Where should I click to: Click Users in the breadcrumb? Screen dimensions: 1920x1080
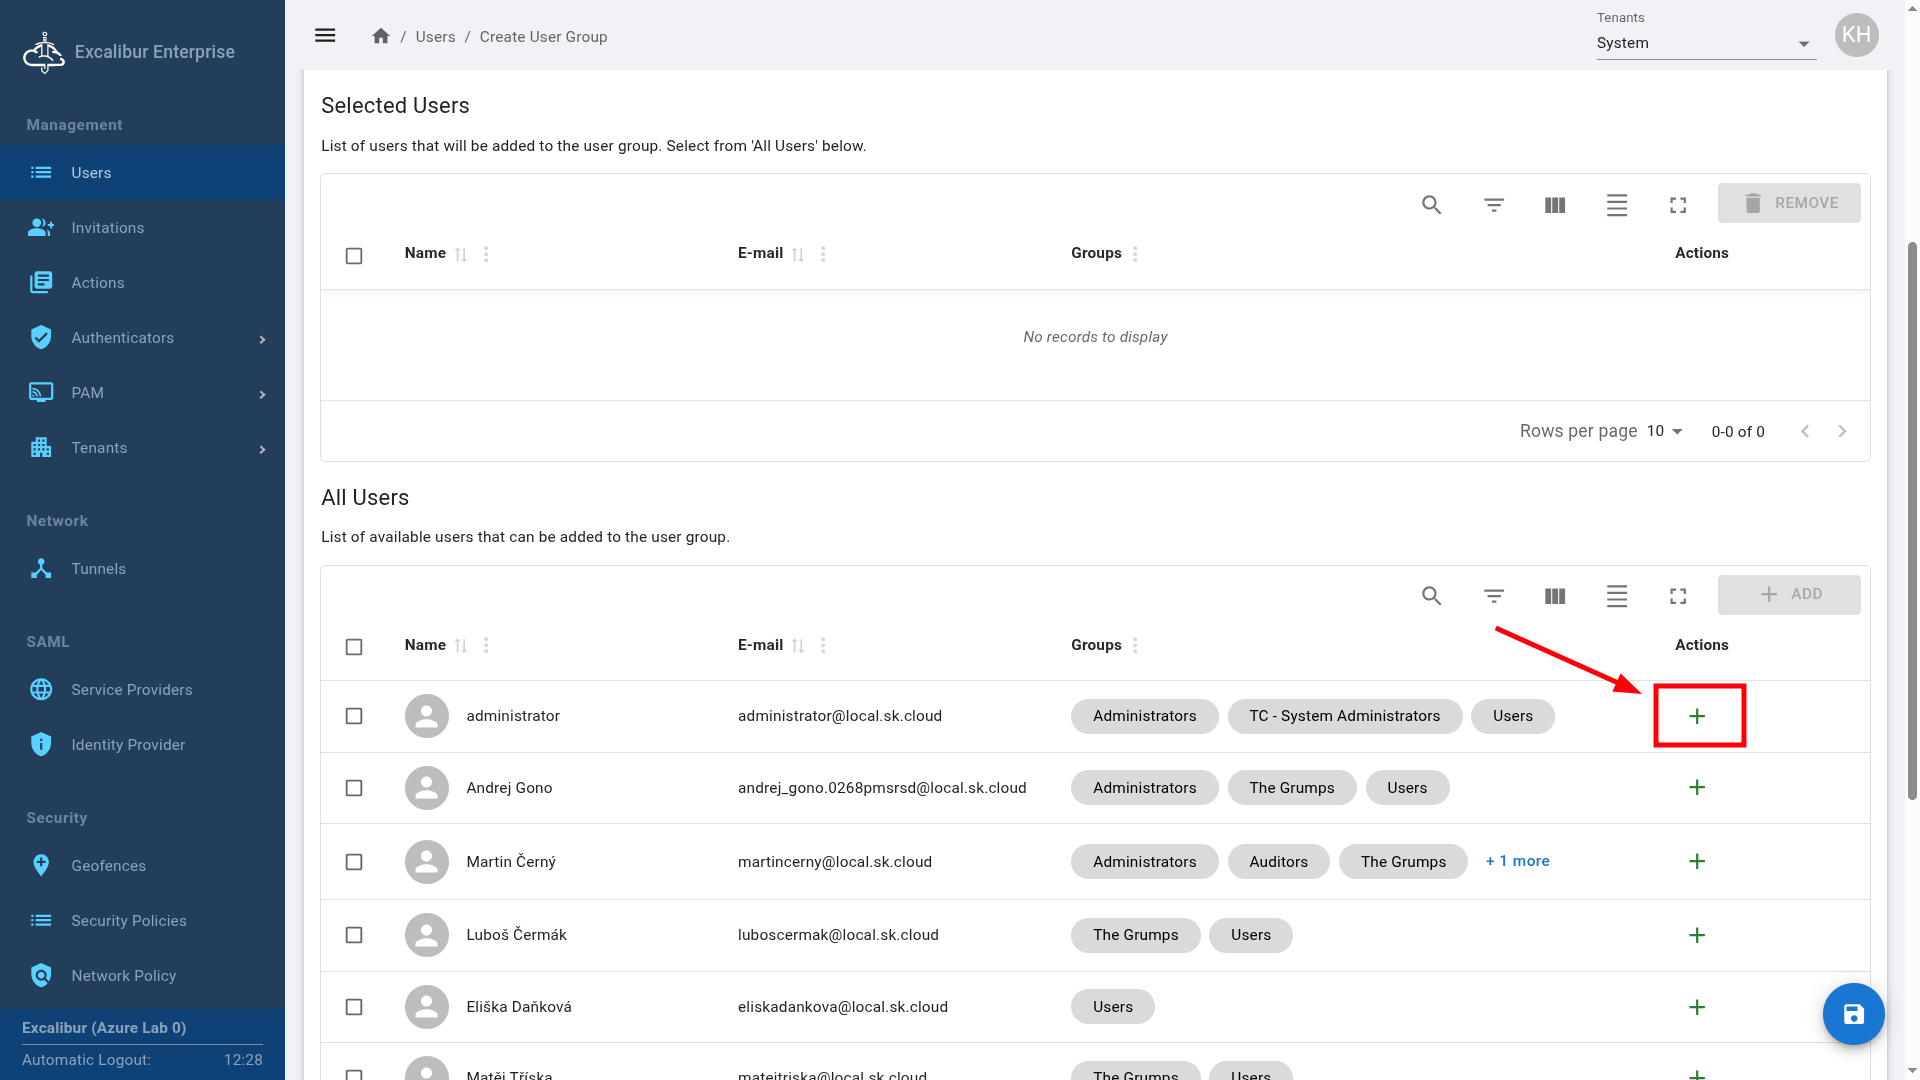(x=435, y=37)
